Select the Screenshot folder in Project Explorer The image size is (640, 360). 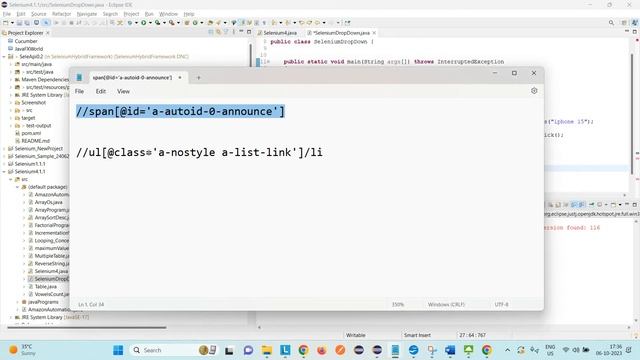33,102
